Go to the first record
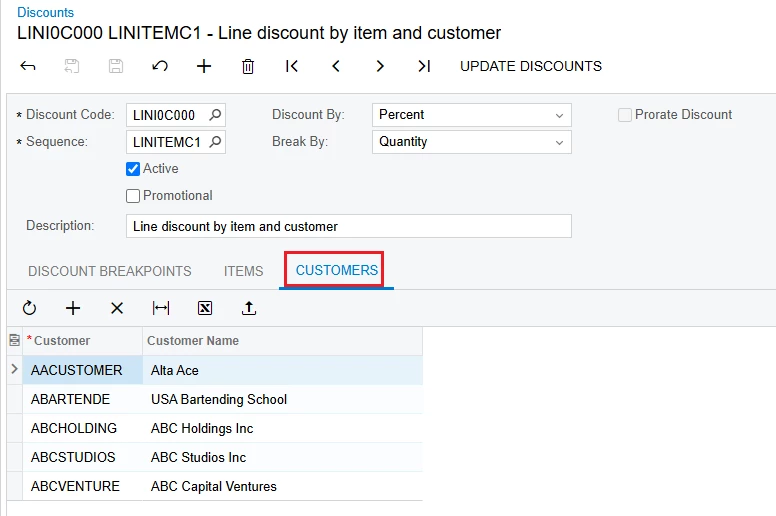776x516 pixels. click(x=292, y=66)
